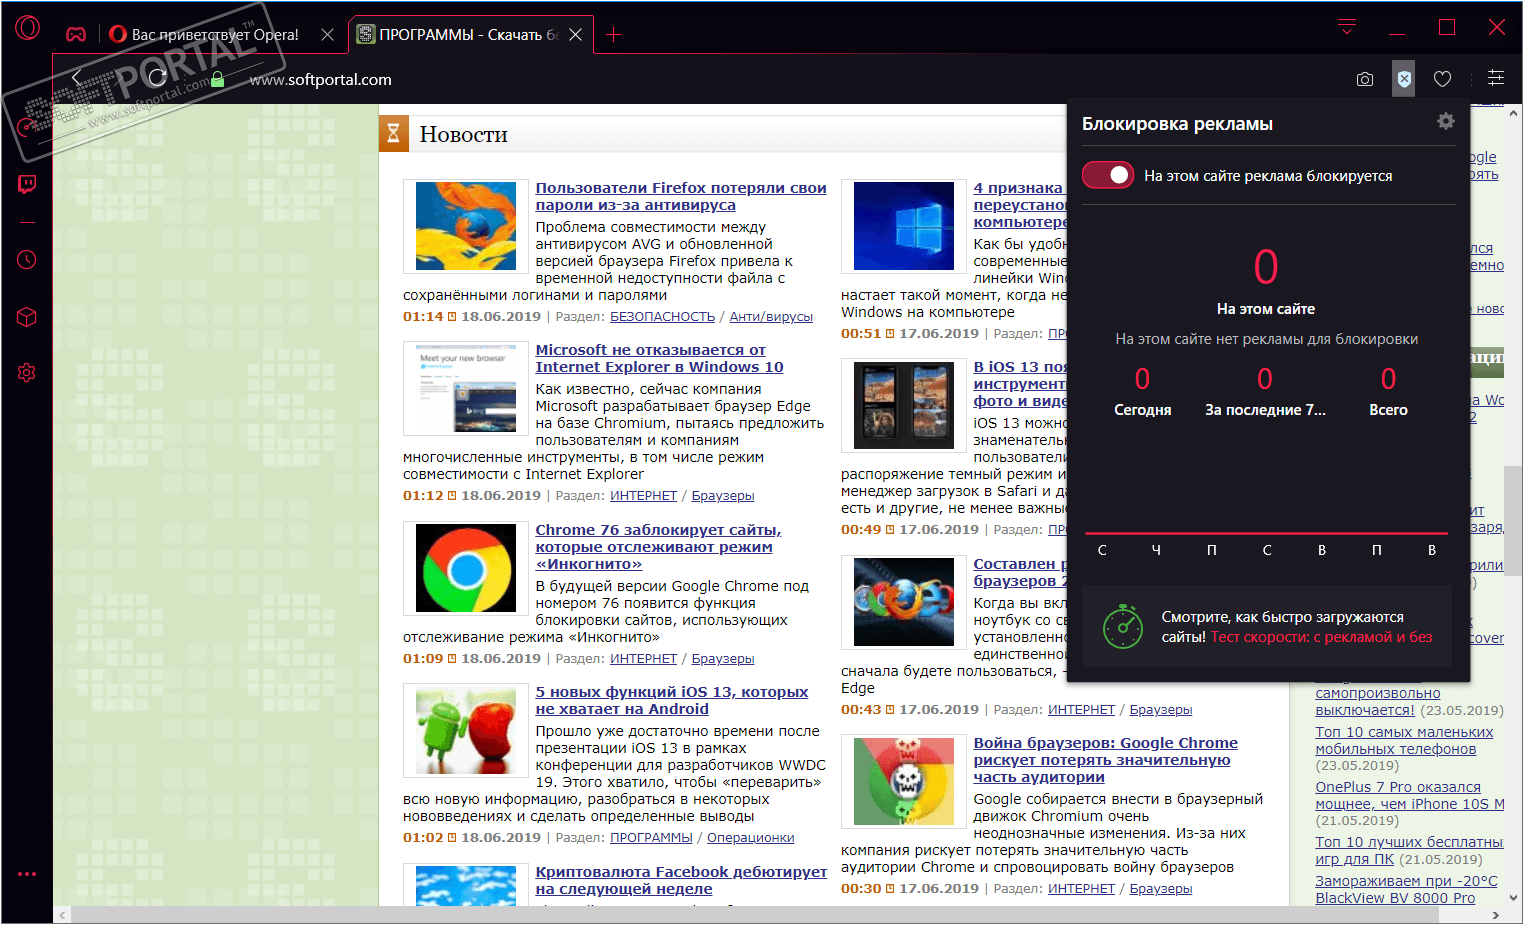Show site security info via lock icon
This screenshot has height=925, width=1524.
217,79
